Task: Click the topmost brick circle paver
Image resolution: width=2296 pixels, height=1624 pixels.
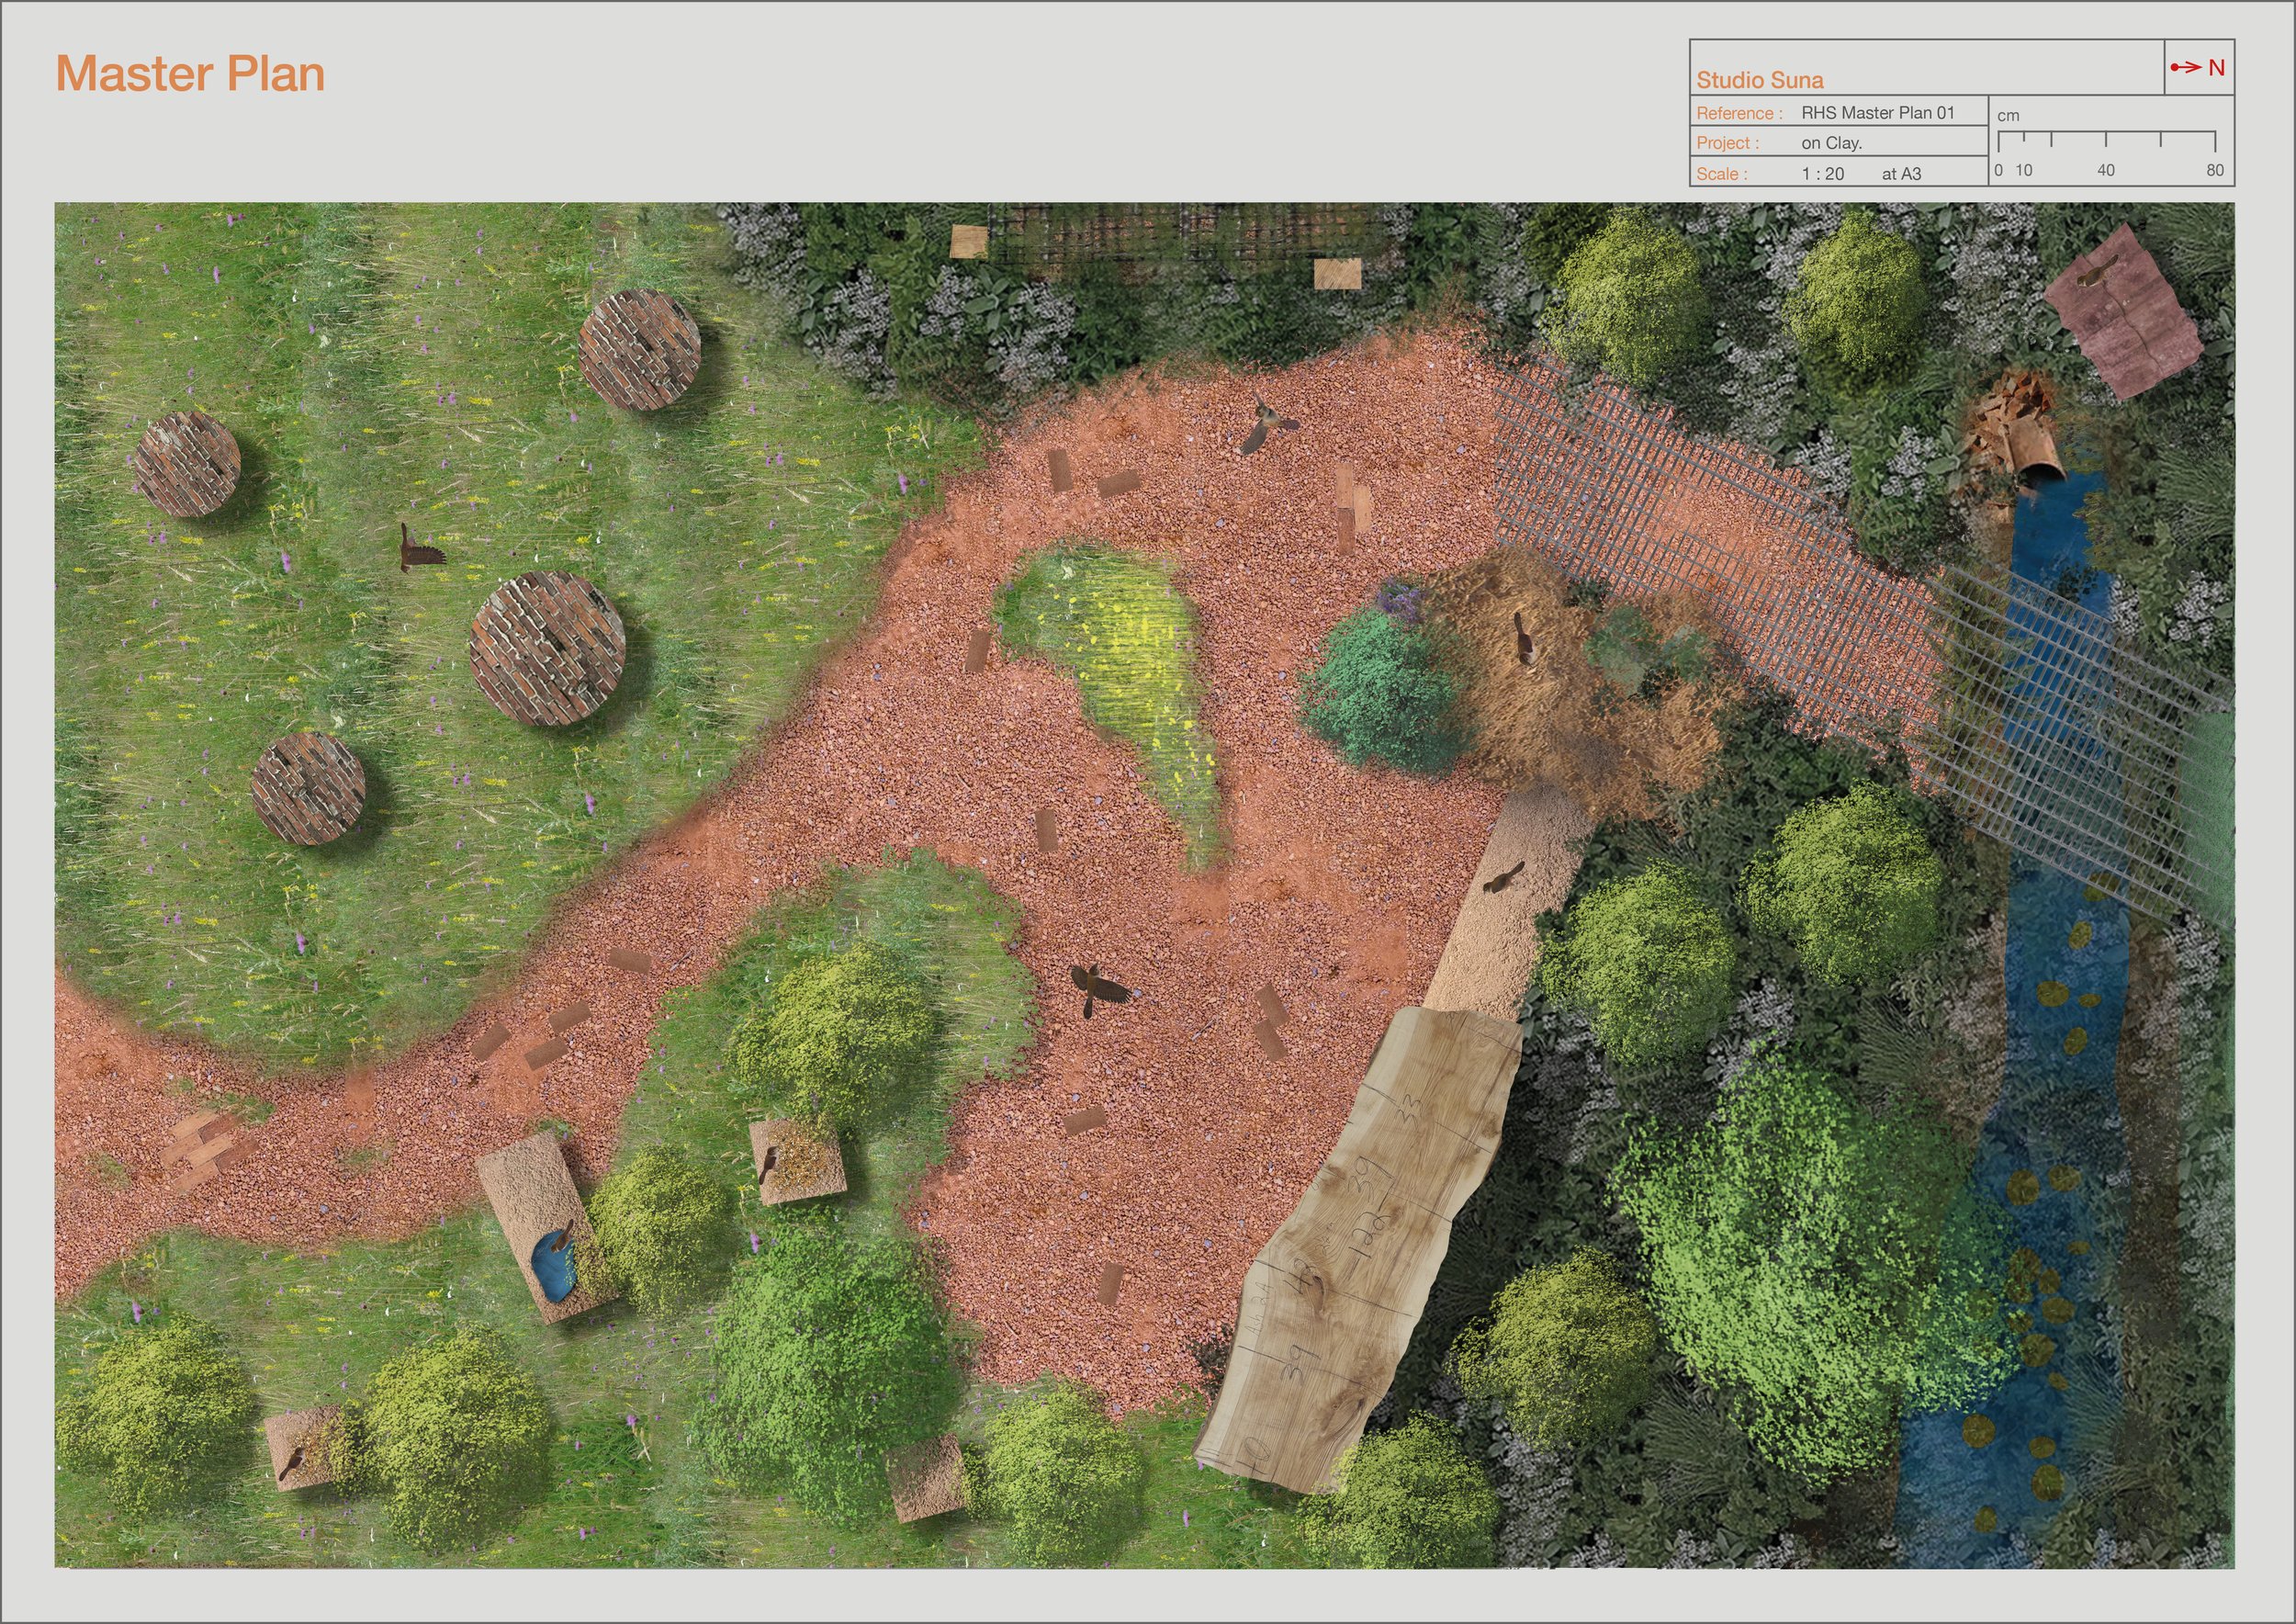Action: click(x=640, y=350)
